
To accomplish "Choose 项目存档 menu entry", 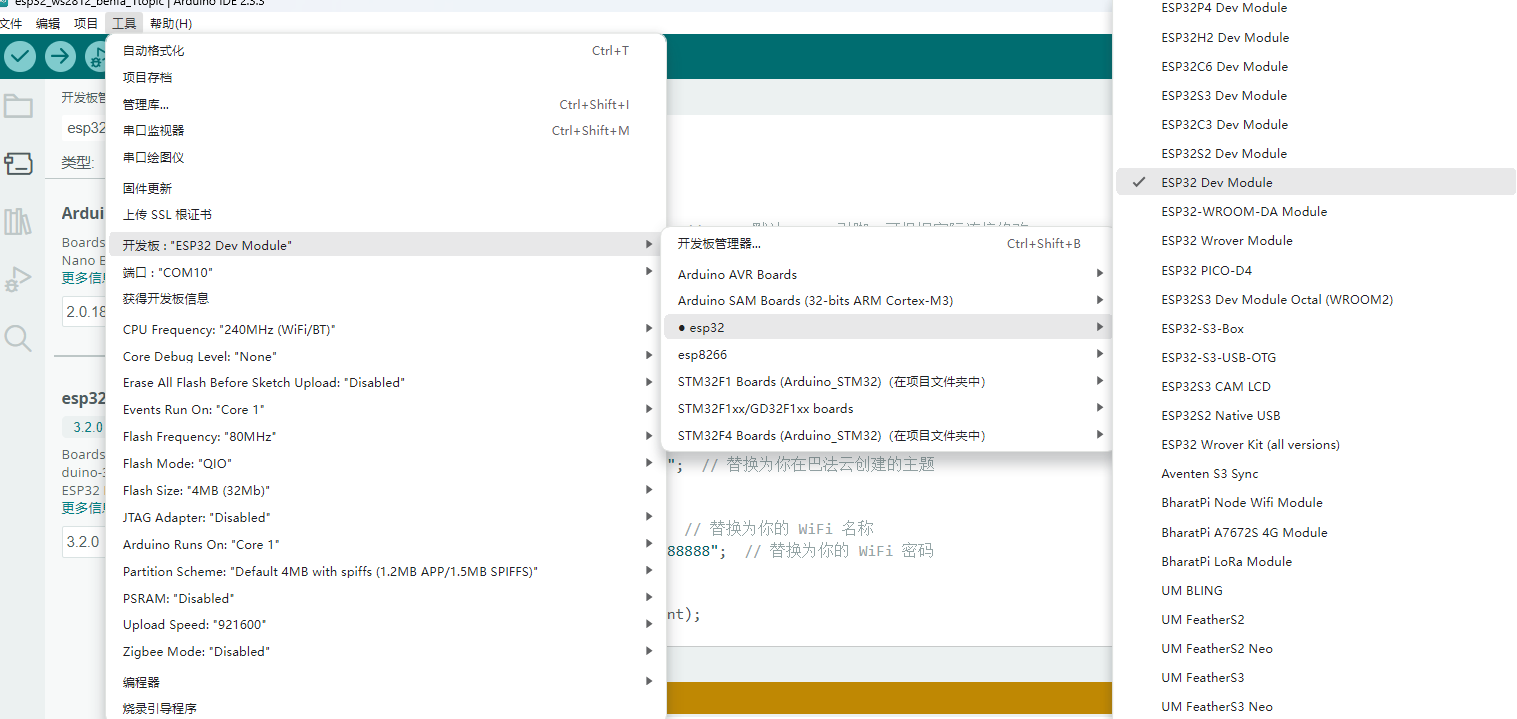I will [386, 77].
